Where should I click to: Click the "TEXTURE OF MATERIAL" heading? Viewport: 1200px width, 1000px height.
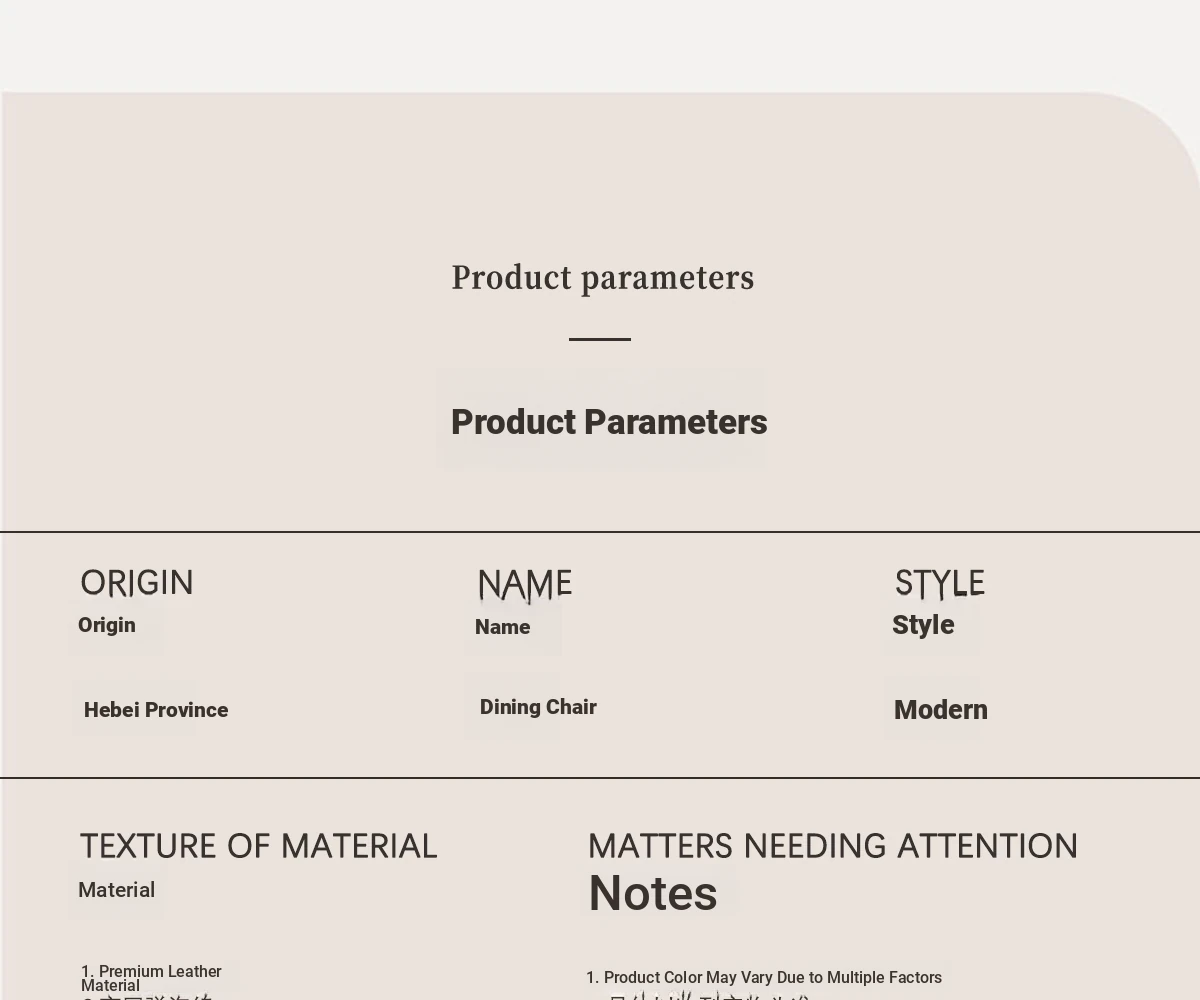click(258, 846)
